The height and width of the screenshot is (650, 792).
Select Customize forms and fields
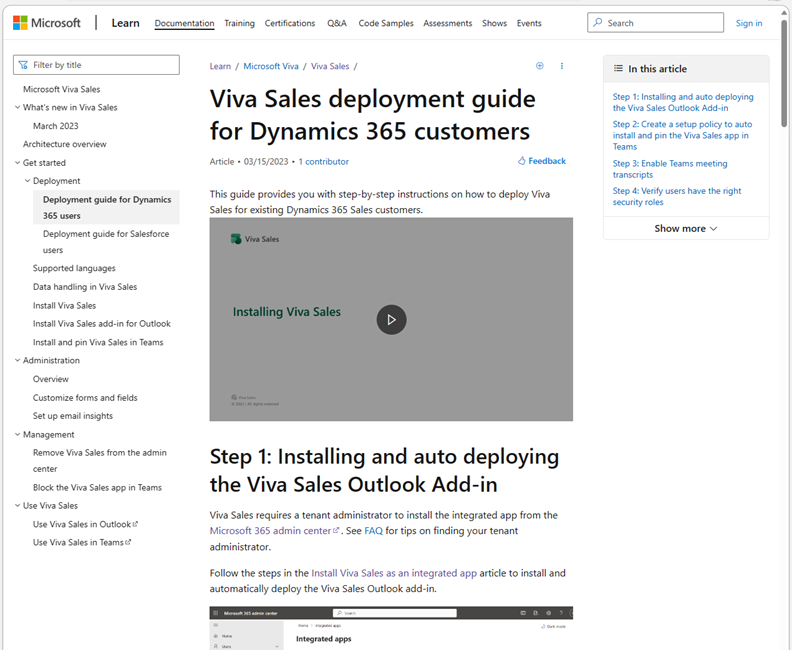coord(85,397)
